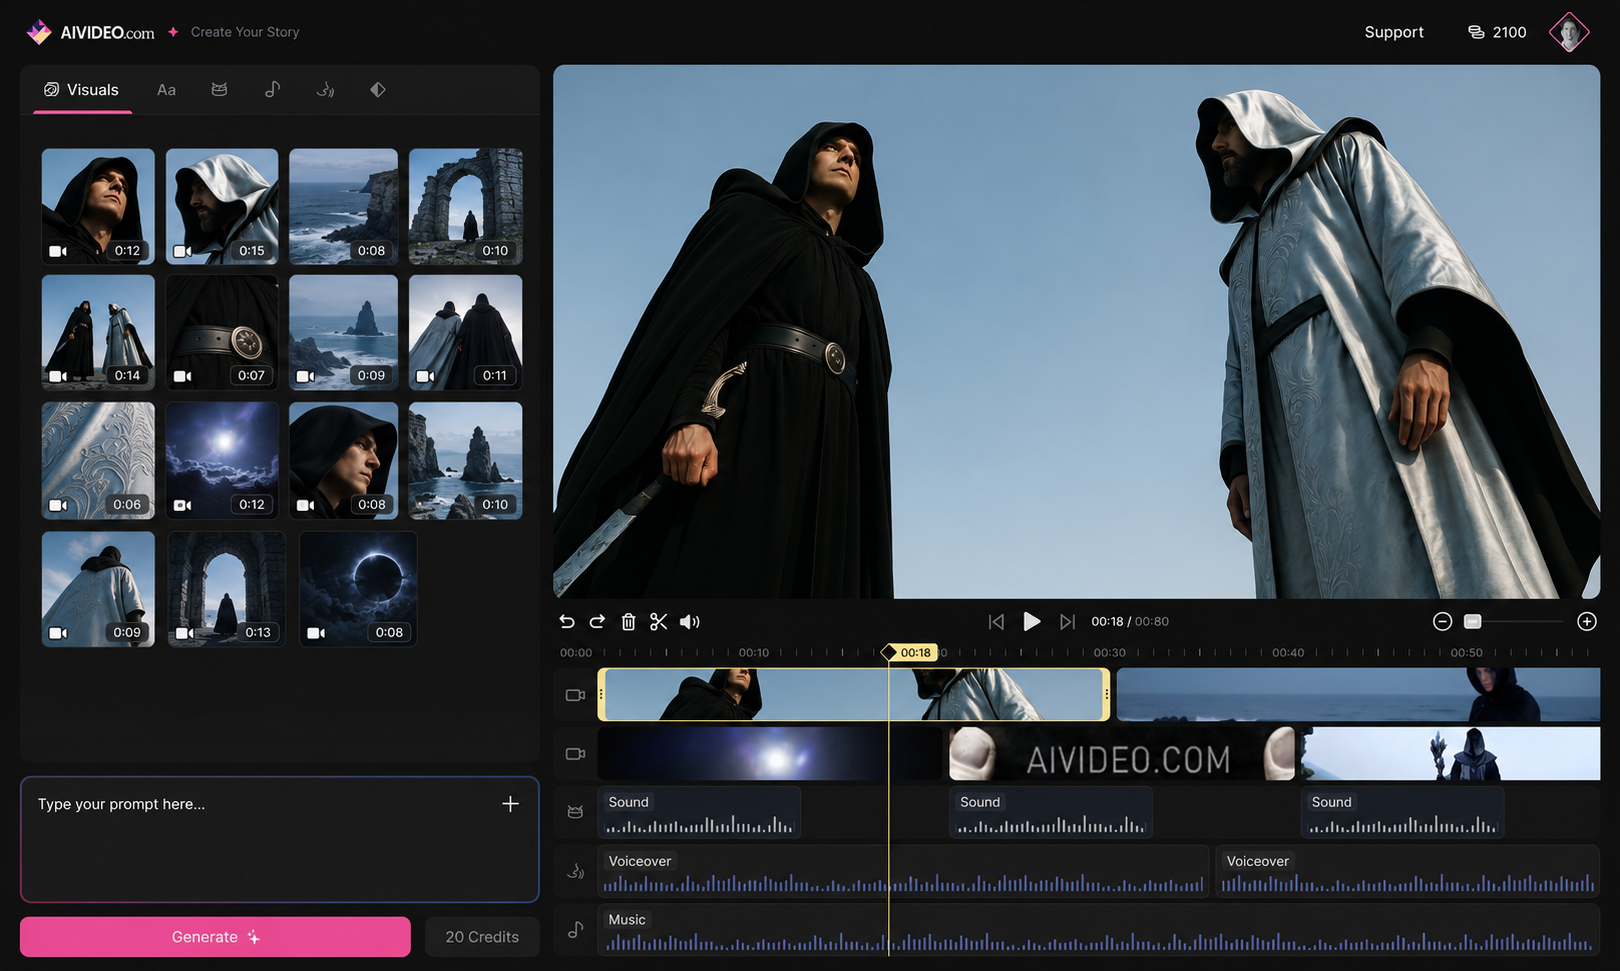The image size is (1620, 971).
Task: Skip to the next clip
Action: (x=1067, y=622)
